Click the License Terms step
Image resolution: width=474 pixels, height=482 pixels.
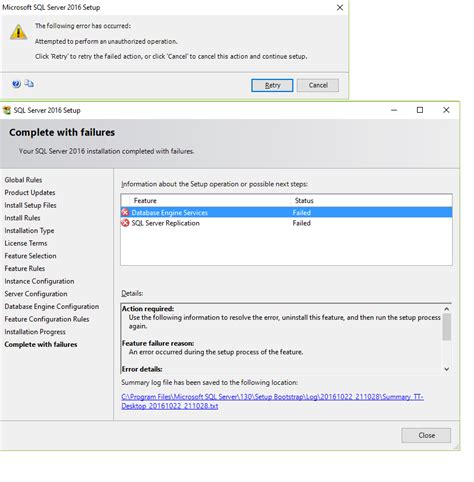coord(26,243)
